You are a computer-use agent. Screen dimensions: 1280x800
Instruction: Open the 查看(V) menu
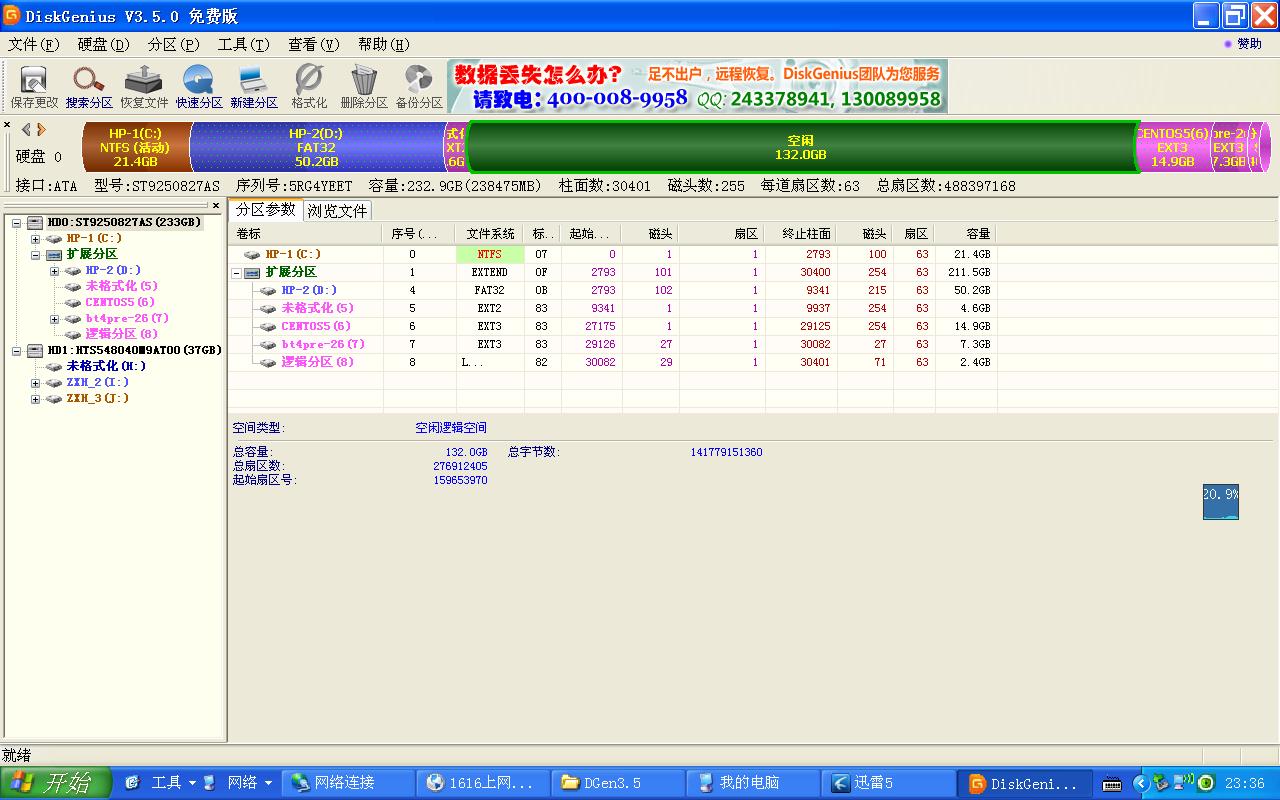[x=314, y=44]
